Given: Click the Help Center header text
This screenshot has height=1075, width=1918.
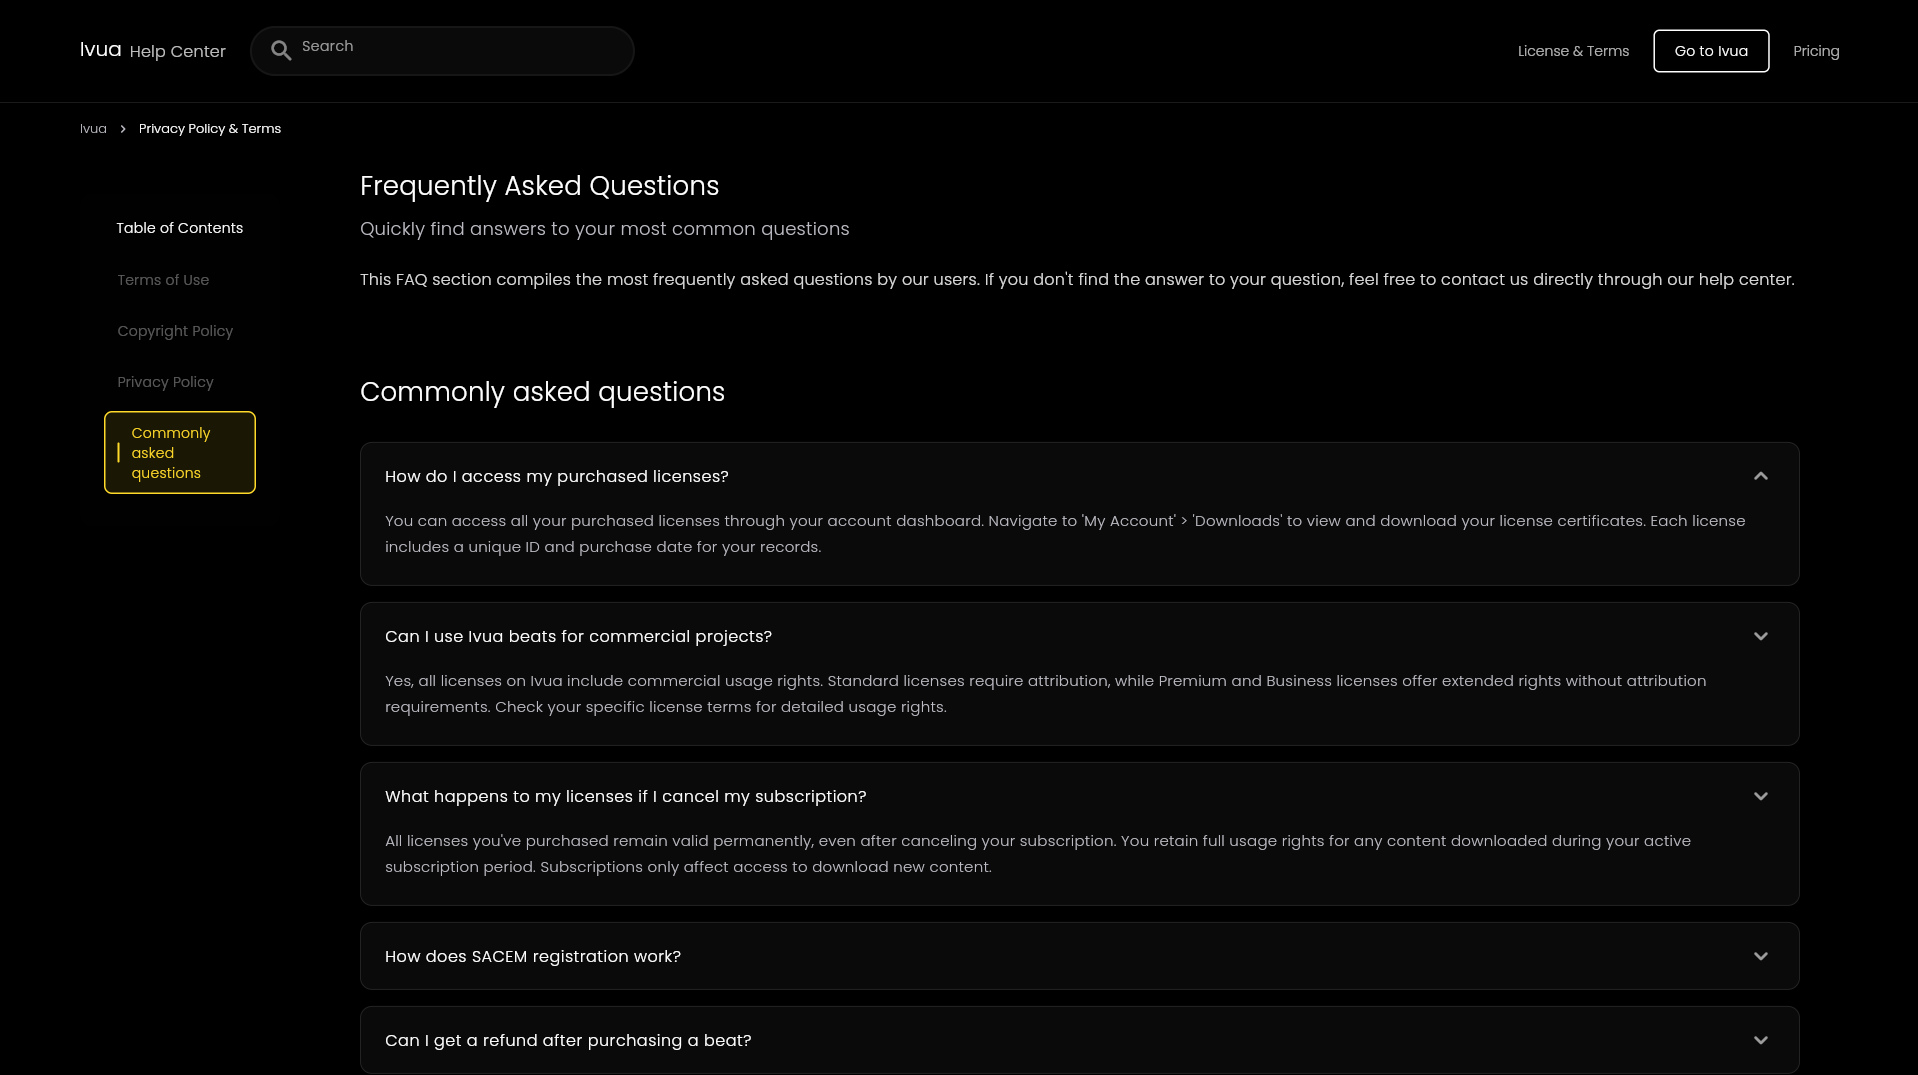Looking at the screenshot, I should pyautogui.click(x=178, y=51).
